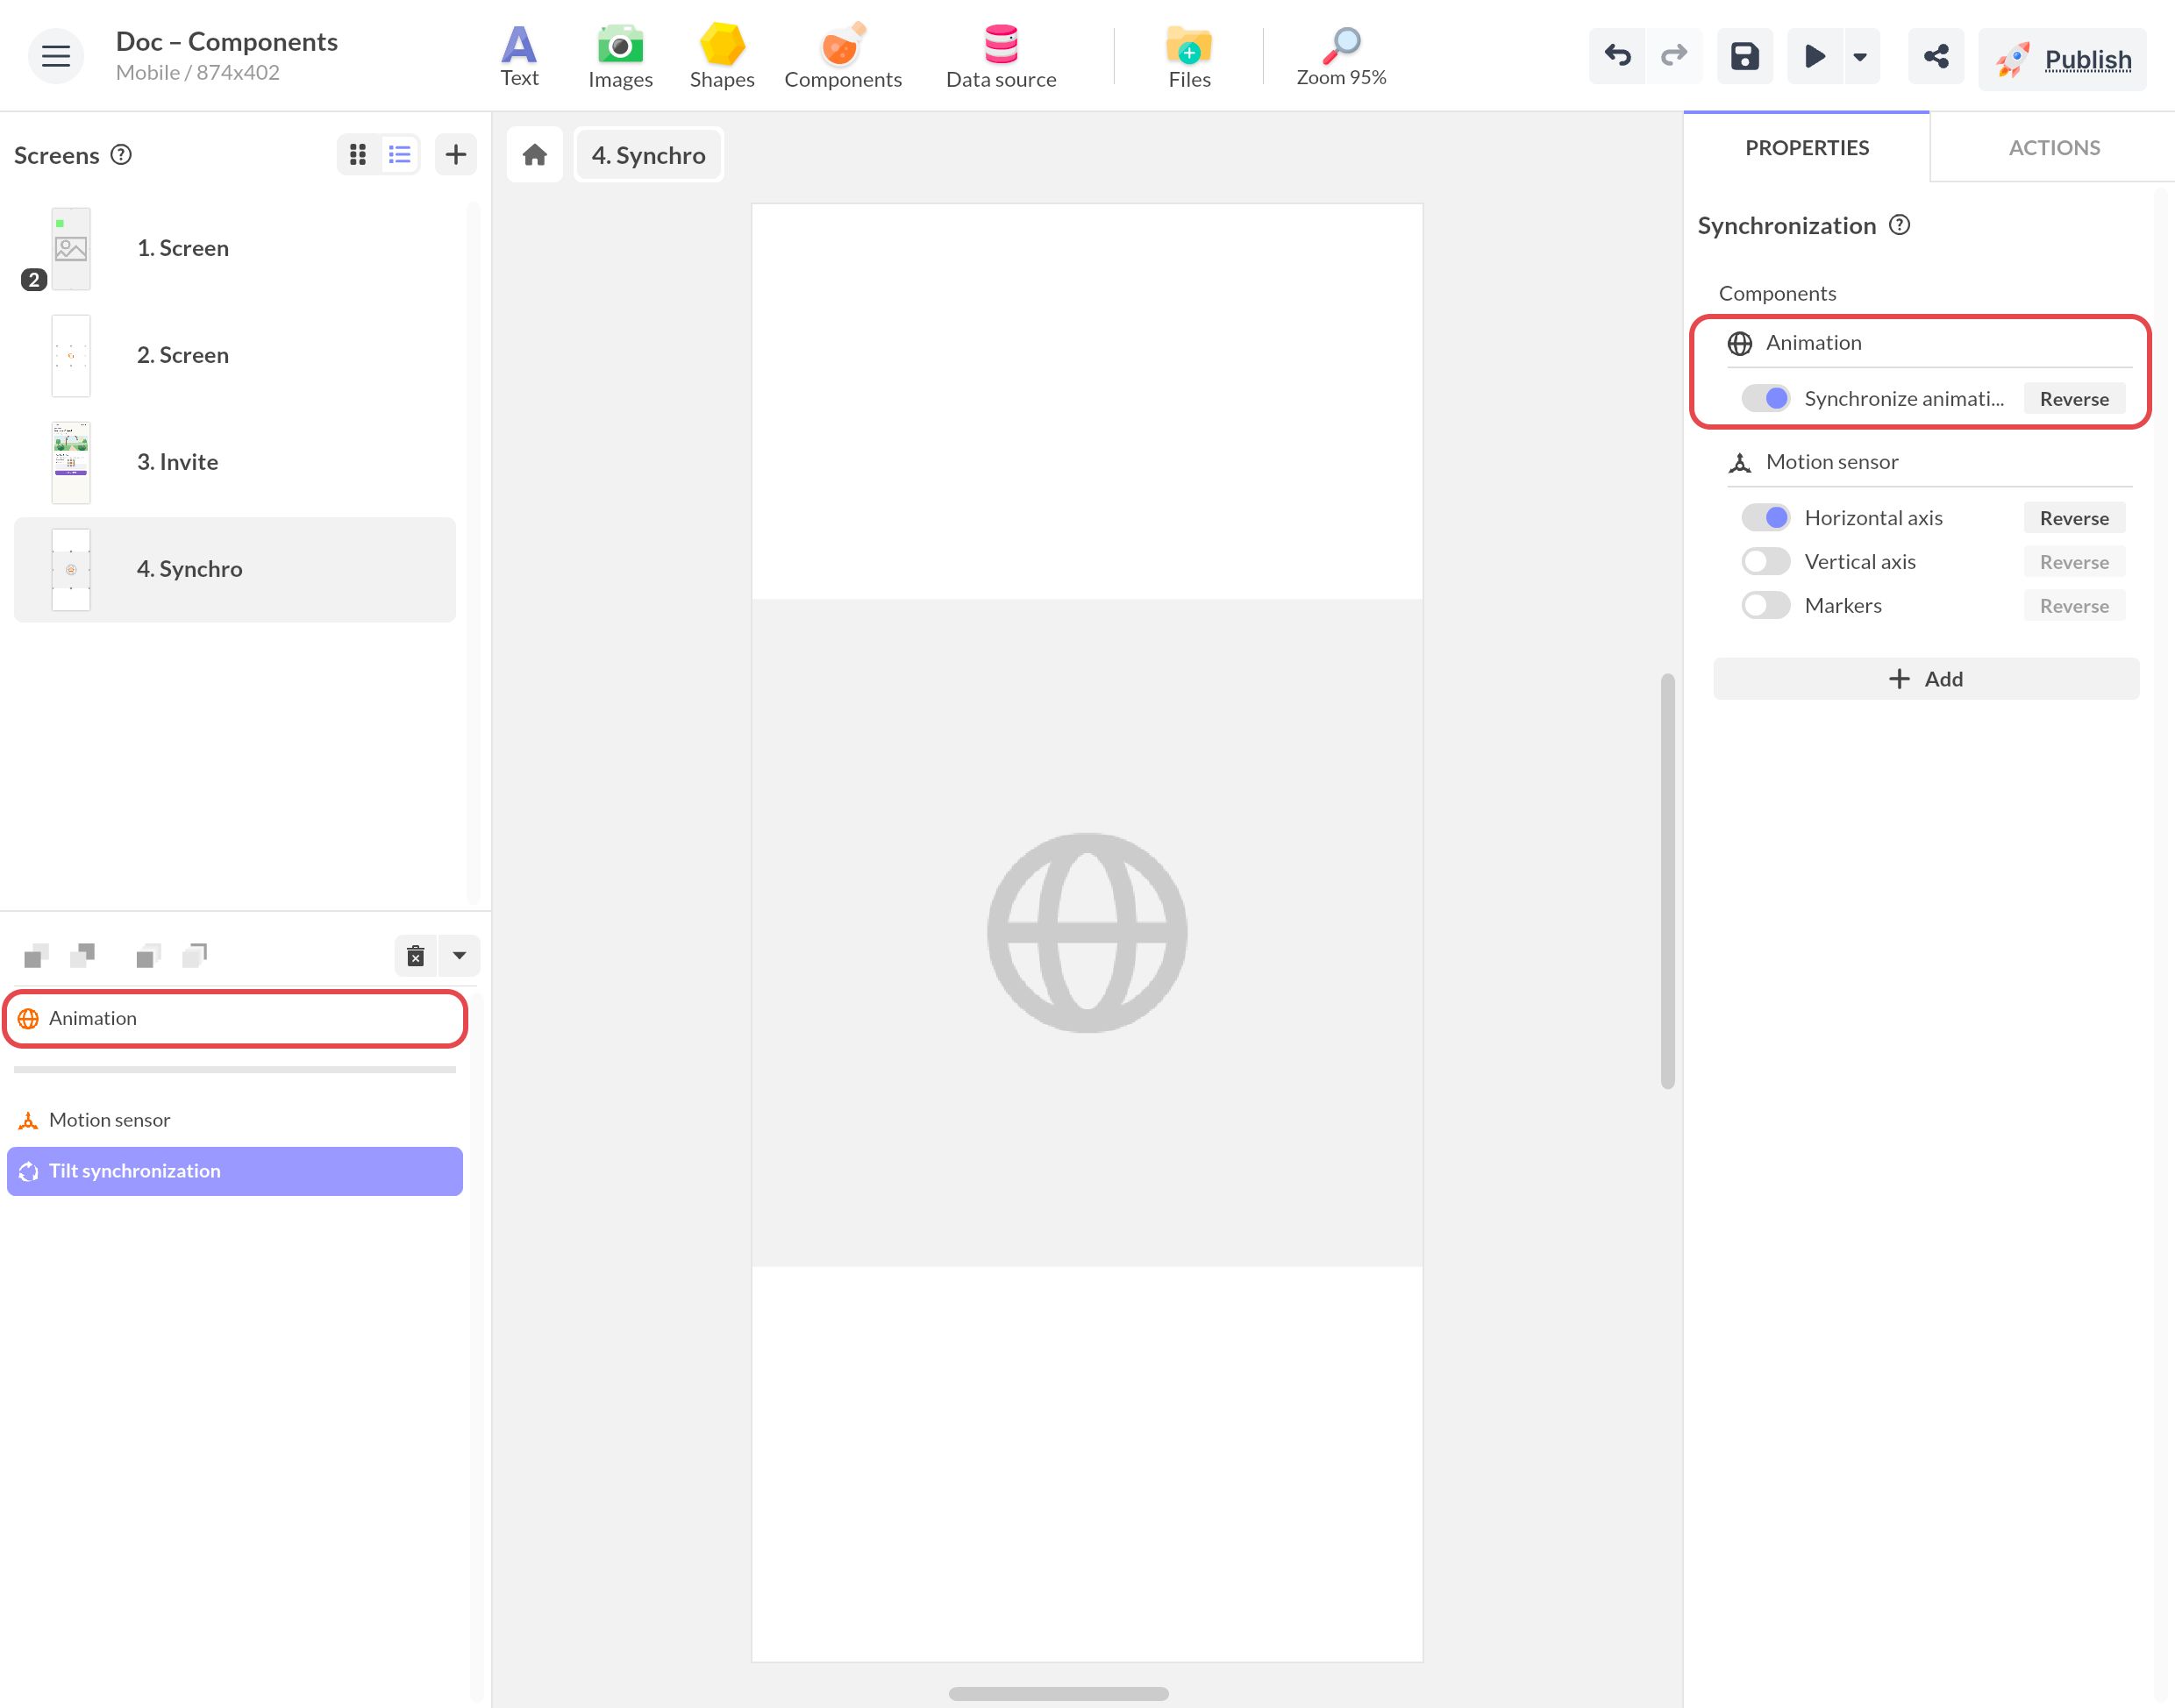Undo the last action
Viewport: 2175px width, 1708px height.
tap(1617, 56)
